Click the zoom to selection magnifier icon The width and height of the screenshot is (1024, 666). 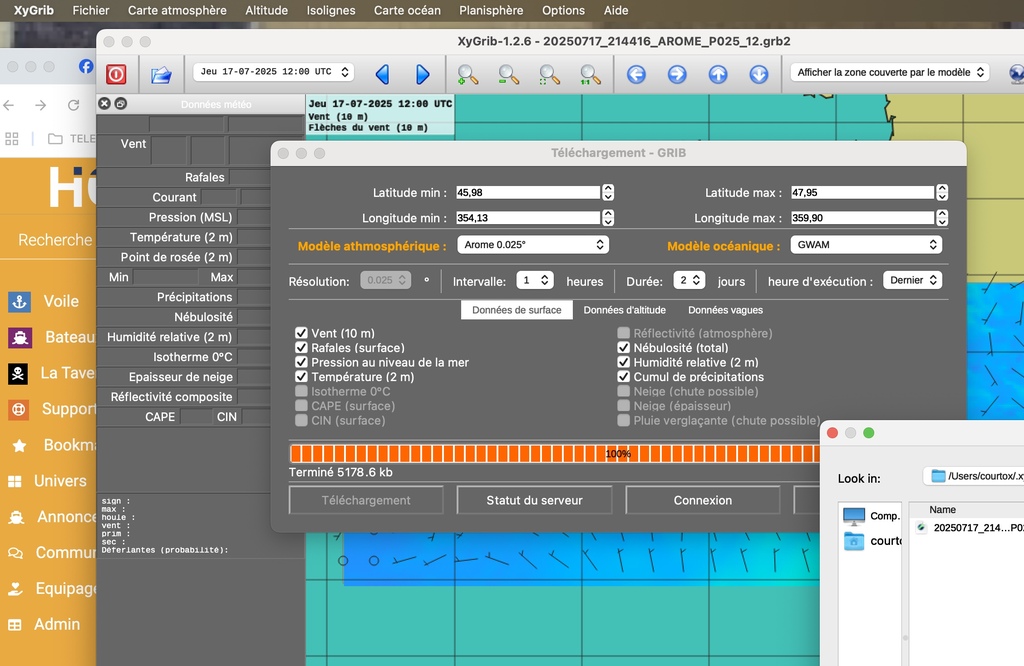549,74
